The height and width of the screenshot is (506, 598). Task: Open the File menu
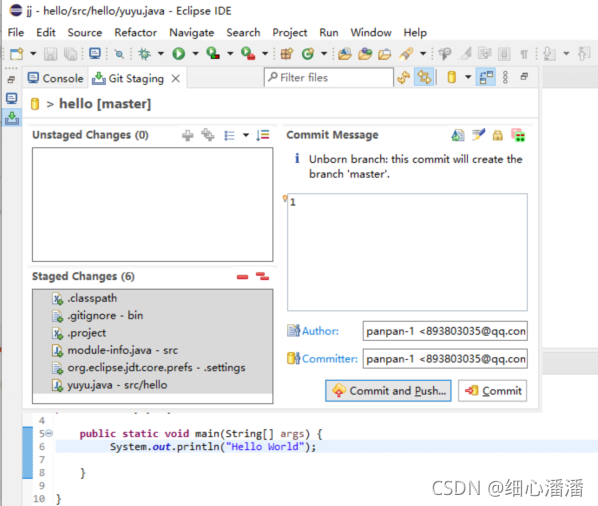pyautogui.click(x=16, y=33)
